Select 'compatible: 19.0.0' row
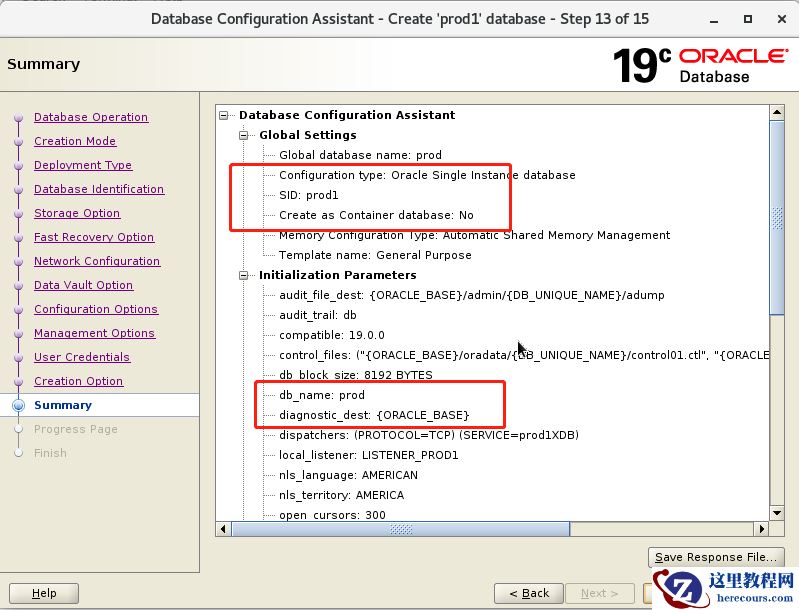 332,335
